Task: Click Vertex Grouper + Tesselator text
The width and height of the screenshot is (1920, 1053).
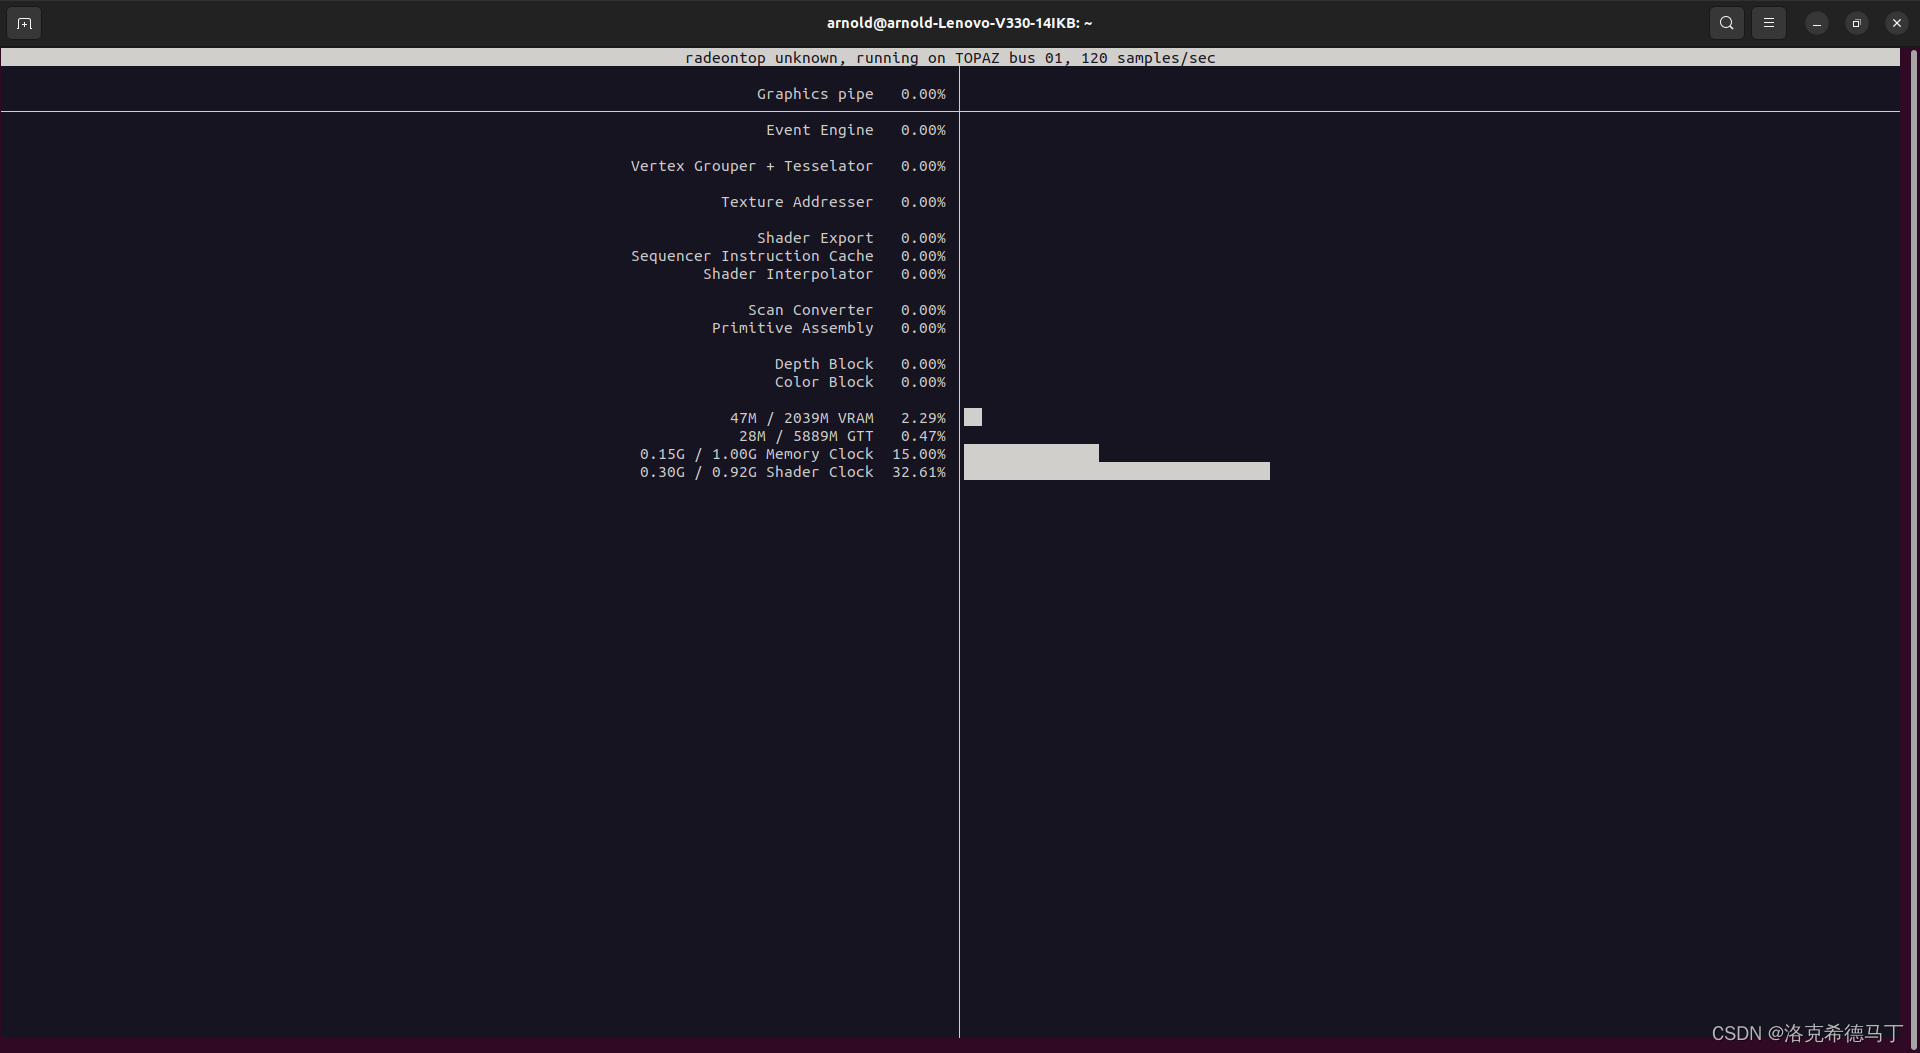Action: 752,166
